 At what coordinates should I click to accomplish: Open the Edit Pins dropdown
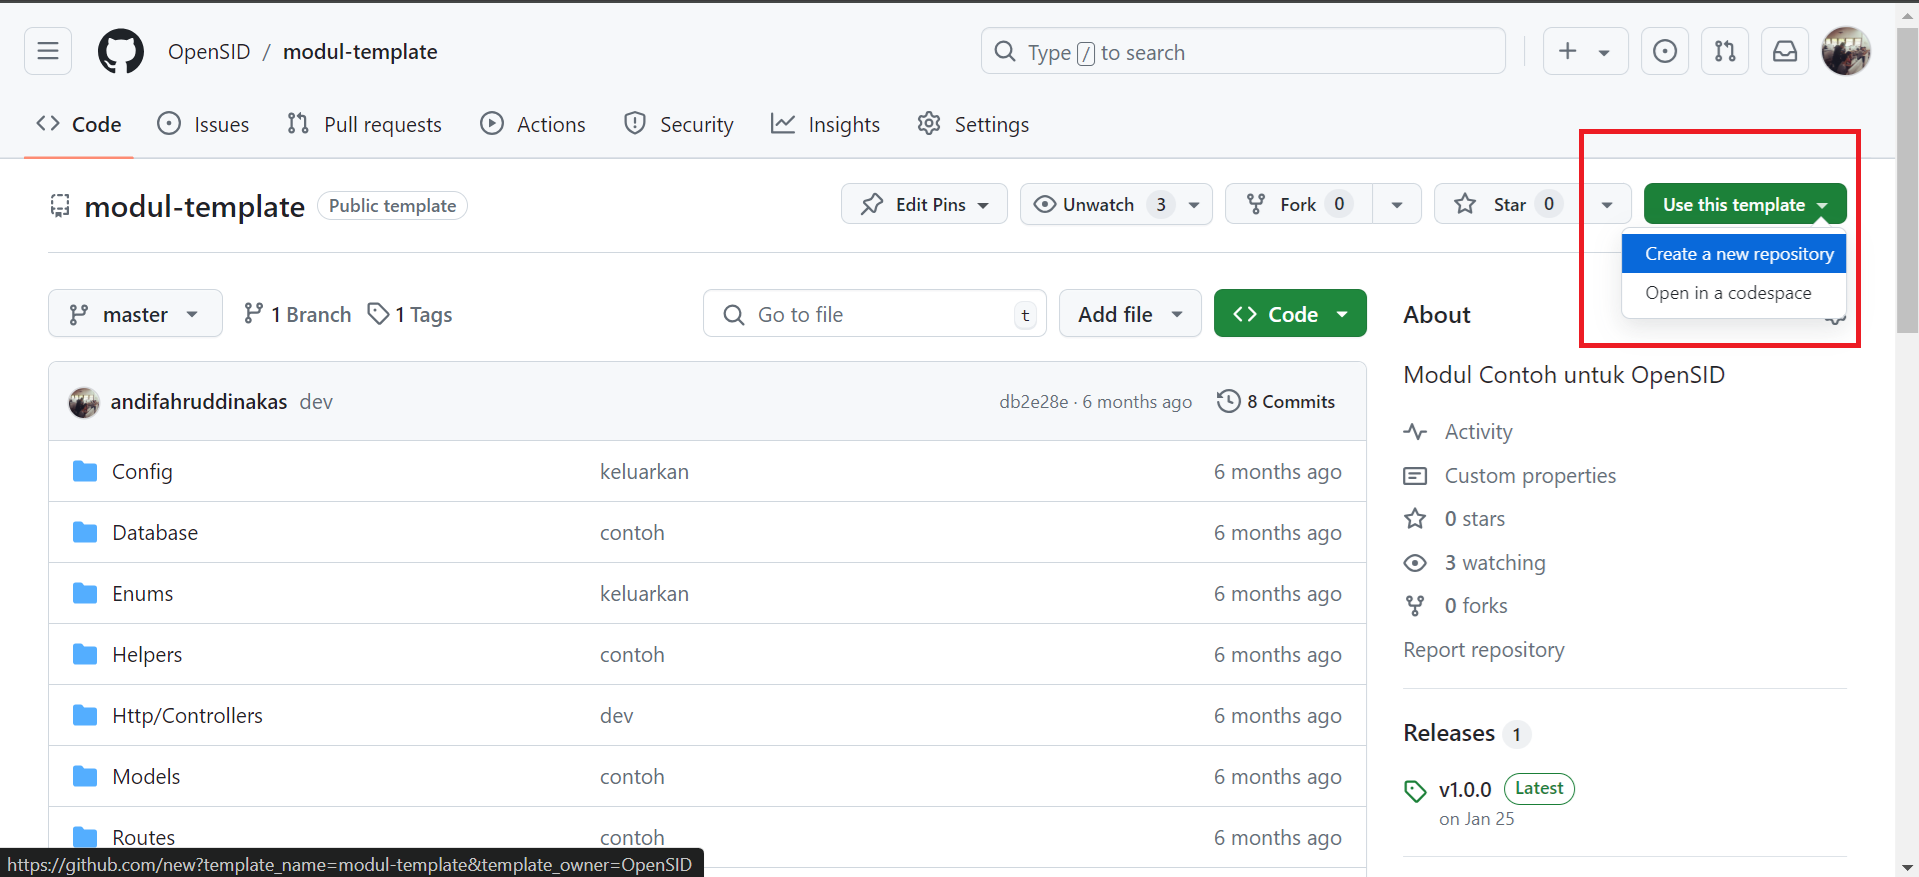pyautogui.click(x=924, y=204)
